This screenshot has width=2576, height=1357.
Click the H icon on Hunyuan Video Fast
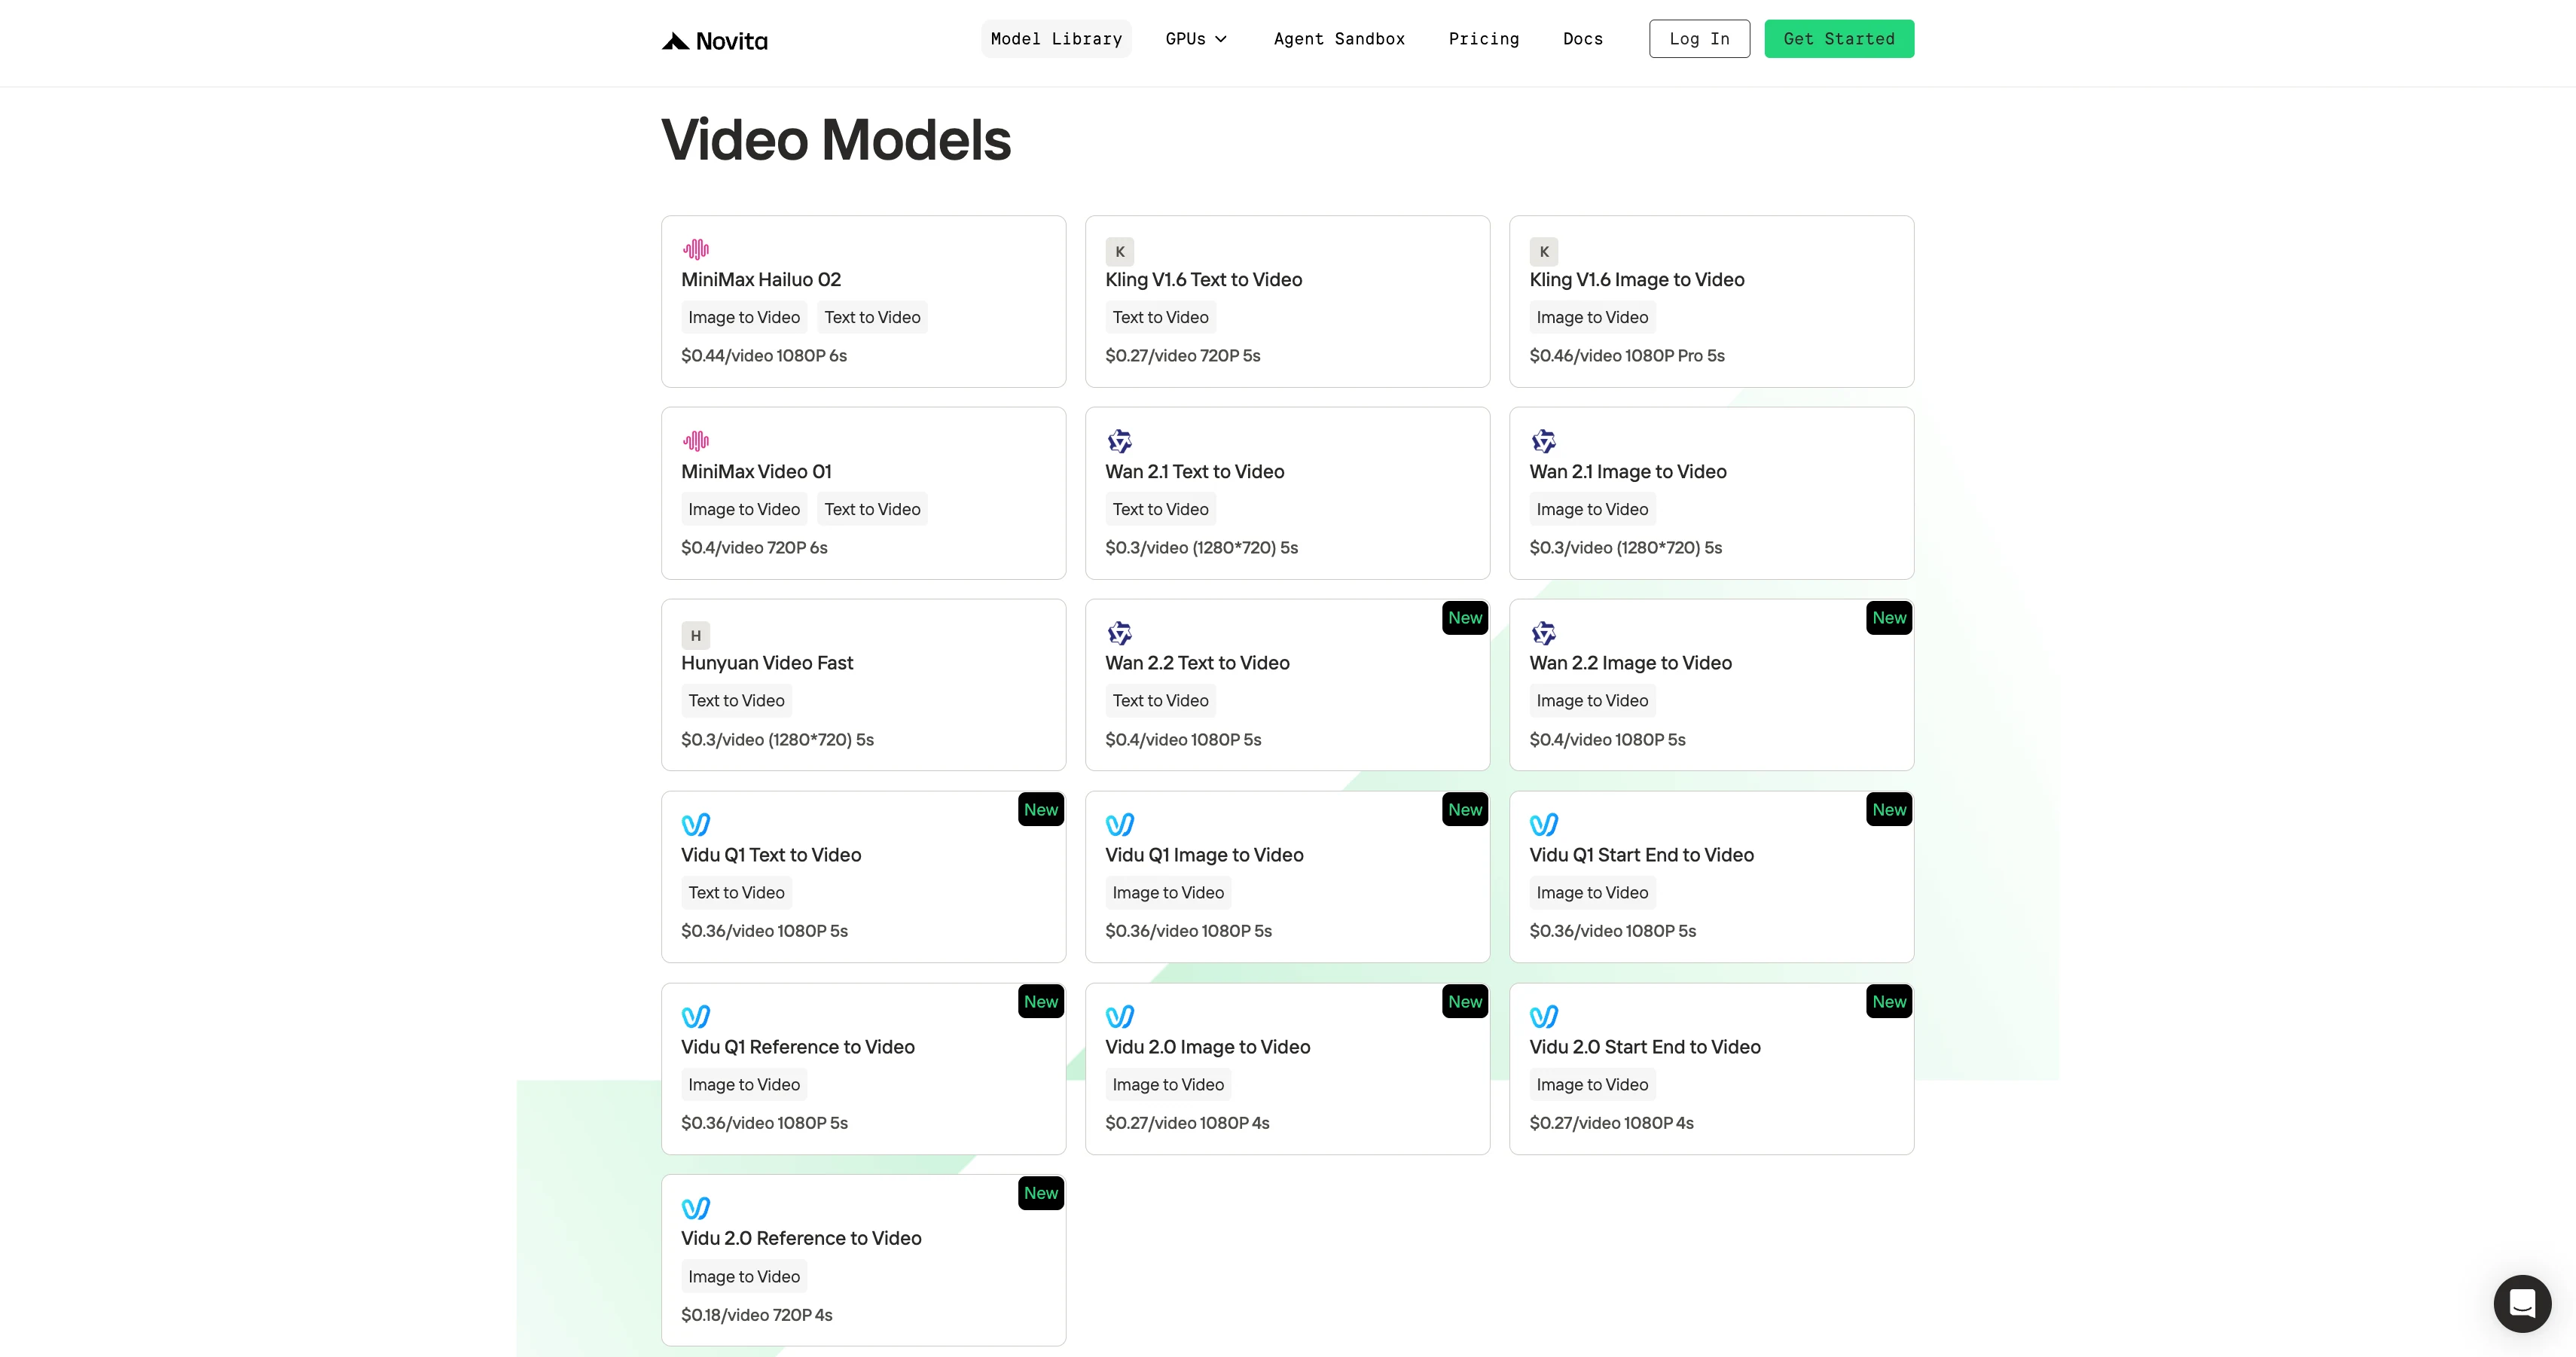696,635
